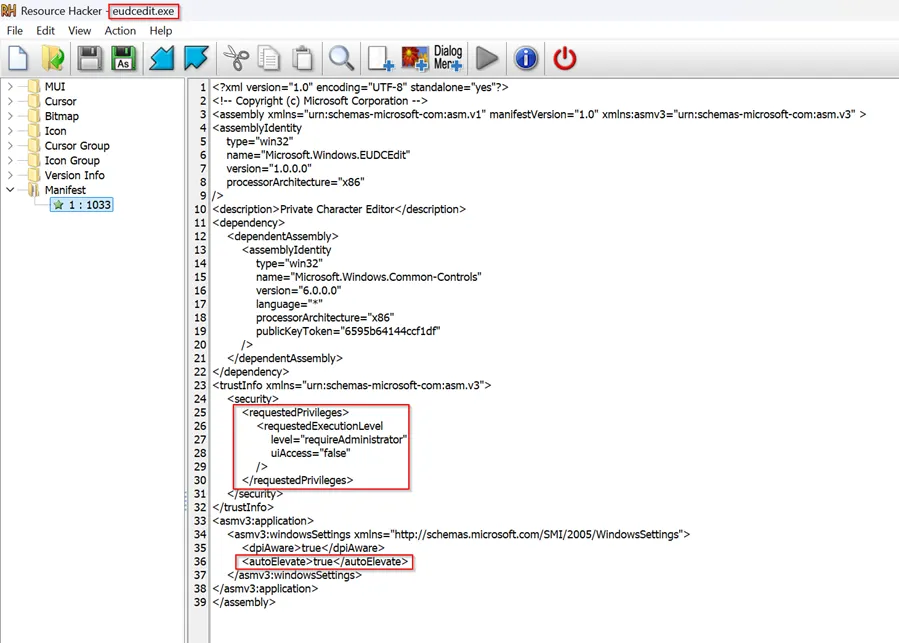
Task: Open the File menu
Action: 15,31
